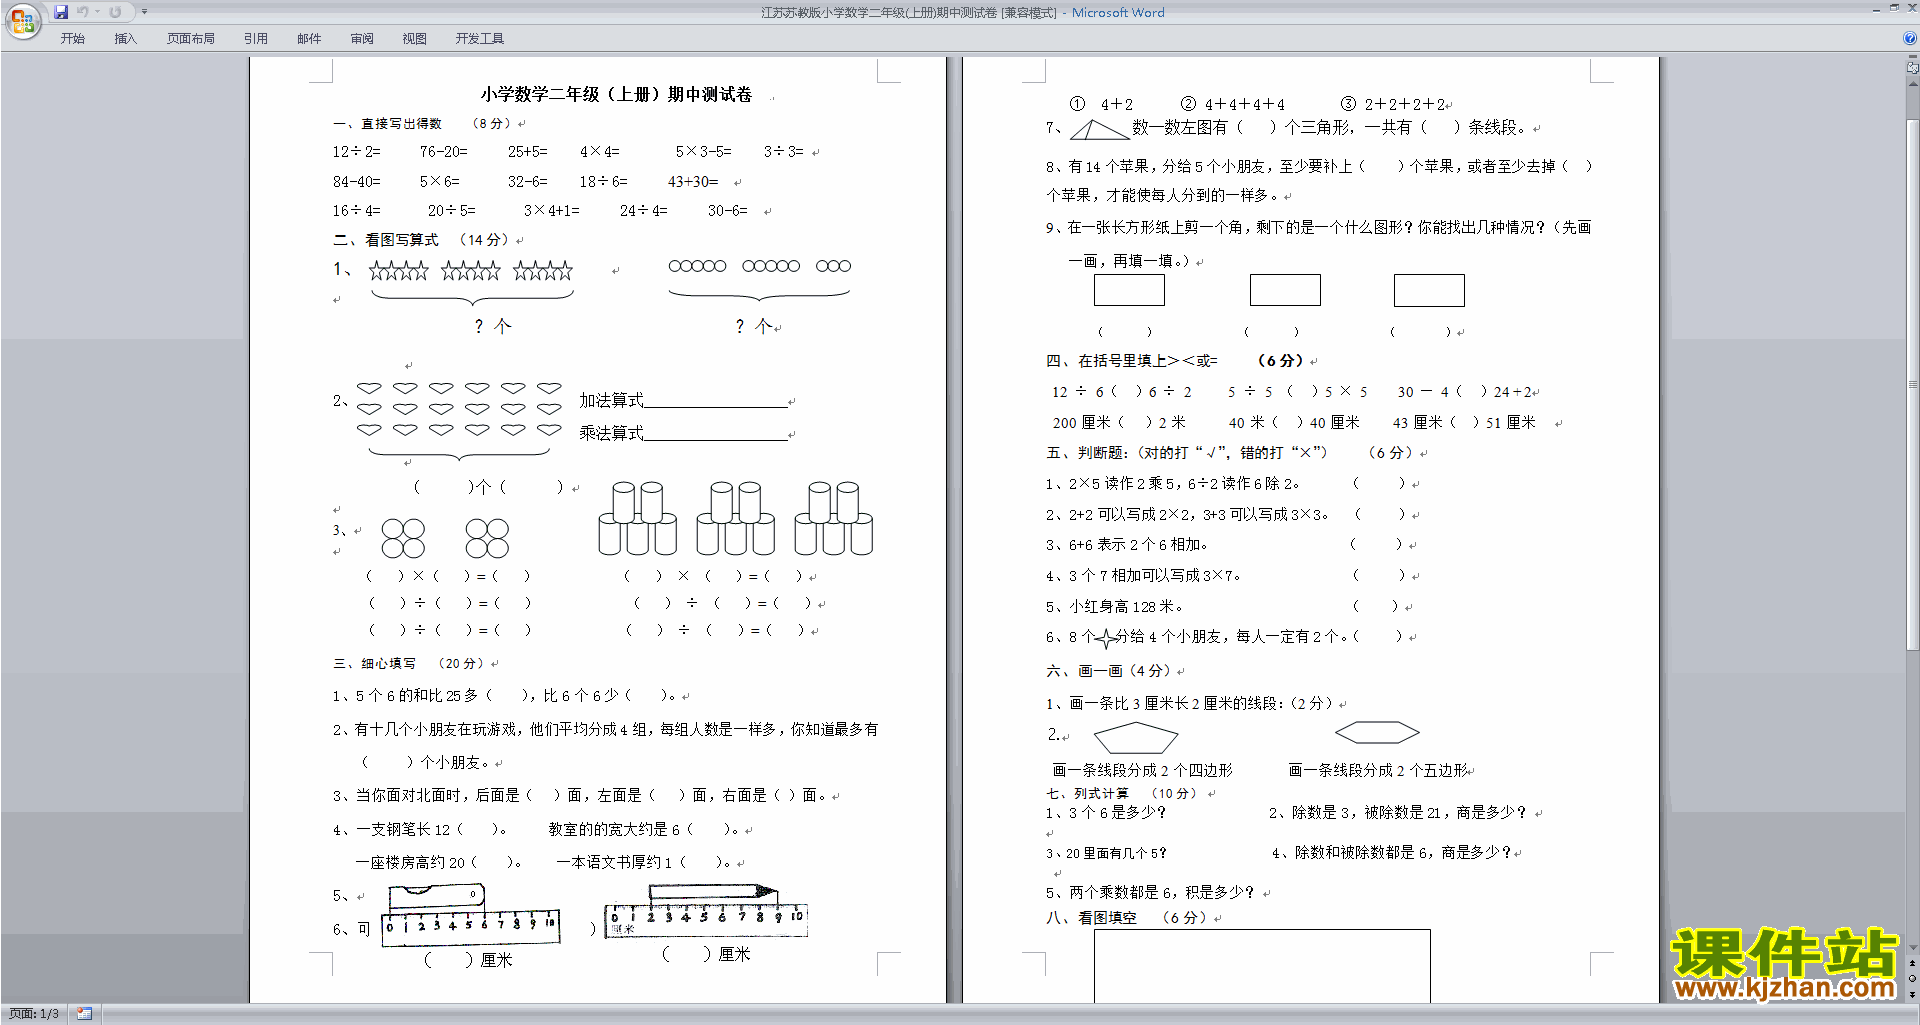
Task: Click the Save icon in Quick Access Toolbar
Action: coord(61,12)
